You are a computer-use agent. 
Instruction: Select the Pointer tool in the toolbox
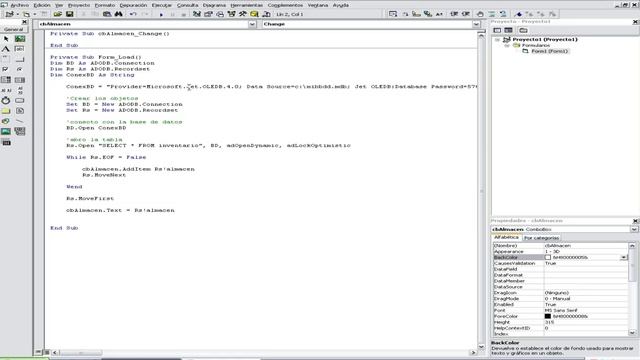click(6, 39)
